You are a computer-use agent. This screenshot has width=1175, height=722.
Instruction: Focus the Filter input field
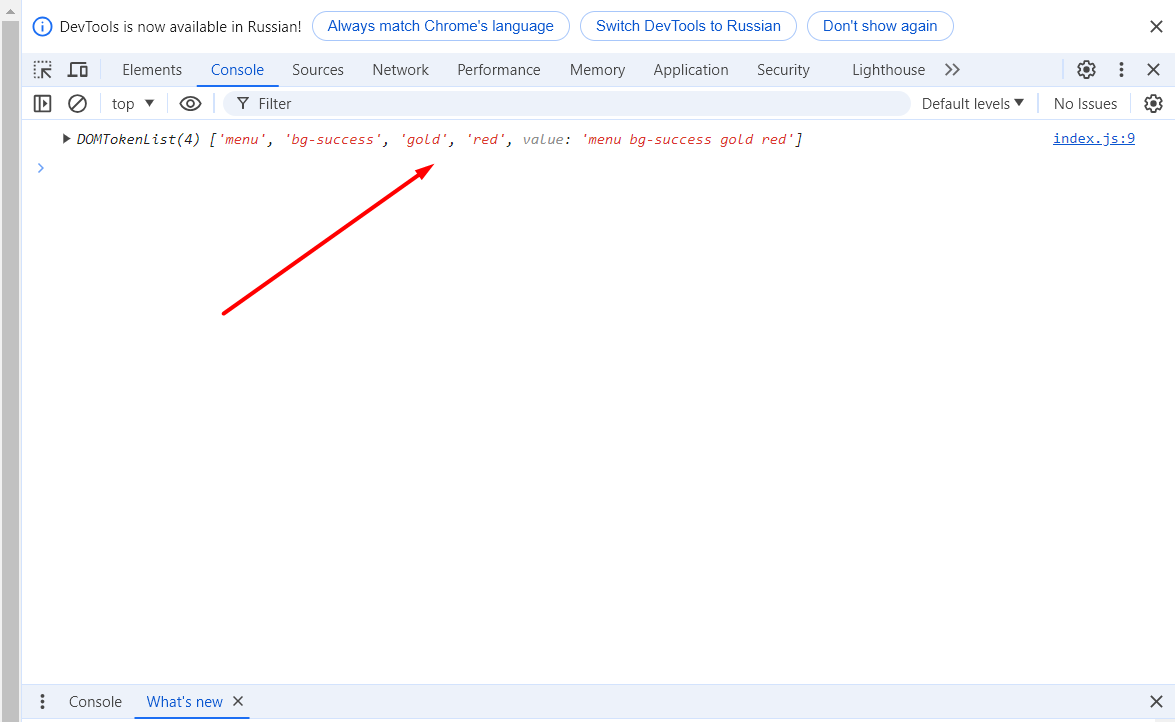coord(567,103)
